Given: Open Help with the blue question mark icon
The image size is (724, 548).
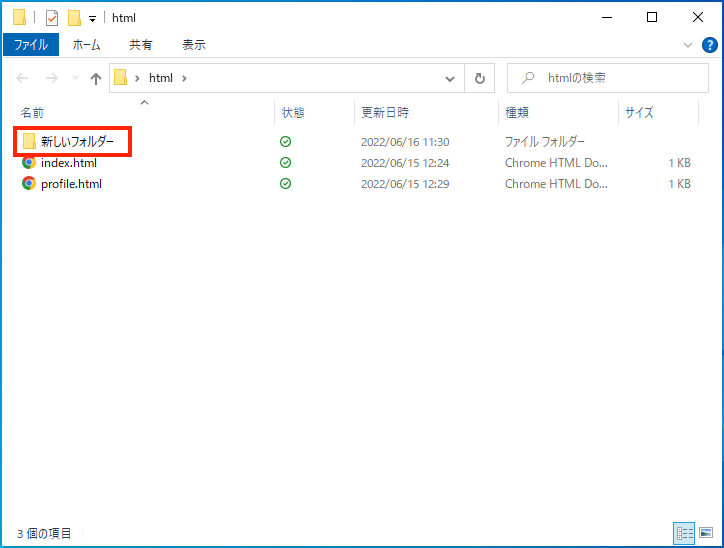Looking at the screenshot, I should [x=709, y=45].
